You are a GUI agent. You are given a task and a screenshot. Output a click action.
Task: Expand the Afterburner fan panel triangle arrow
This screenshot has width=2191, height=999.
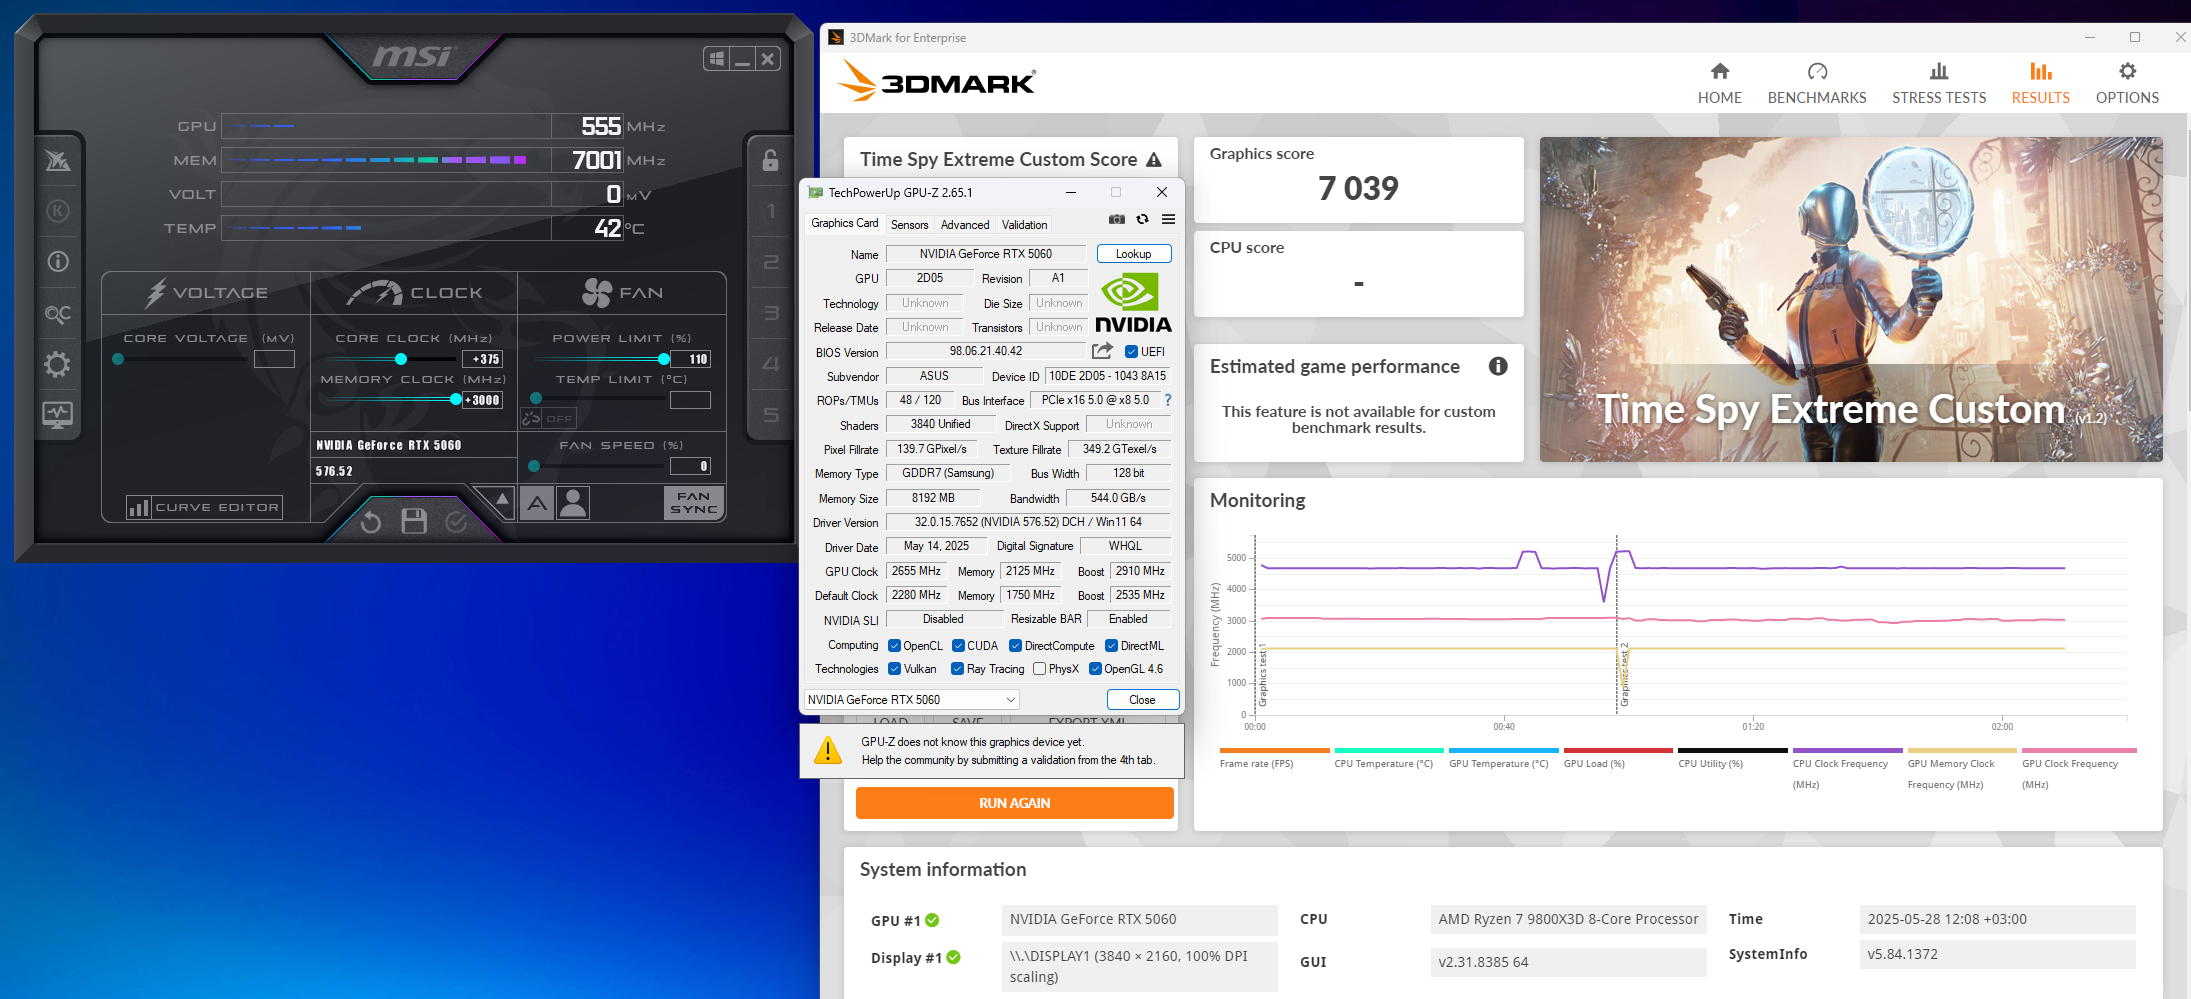tap(502, 499)
